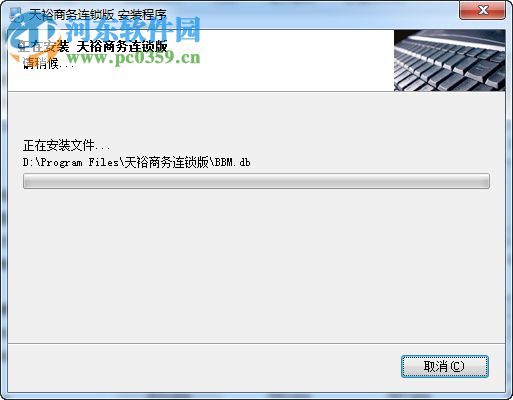The height and width of the screenshot is (400, 513).
Task: Click the www.pc0359.cn watermark URL
Action: click(x=133, y=58)
